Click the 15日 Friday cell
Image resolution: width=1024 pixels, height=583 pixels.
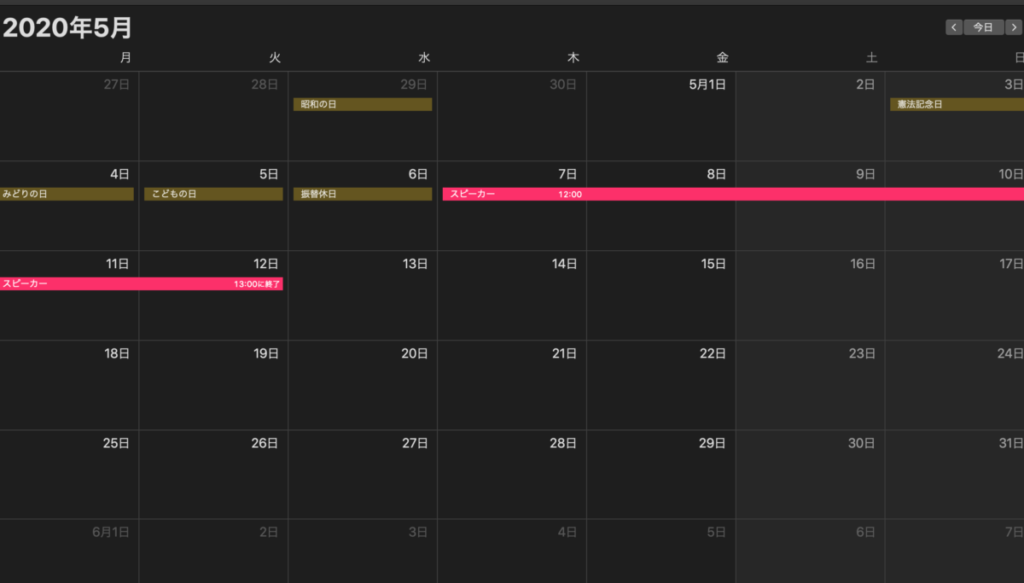pyautogui.click(x=661, y=300)
